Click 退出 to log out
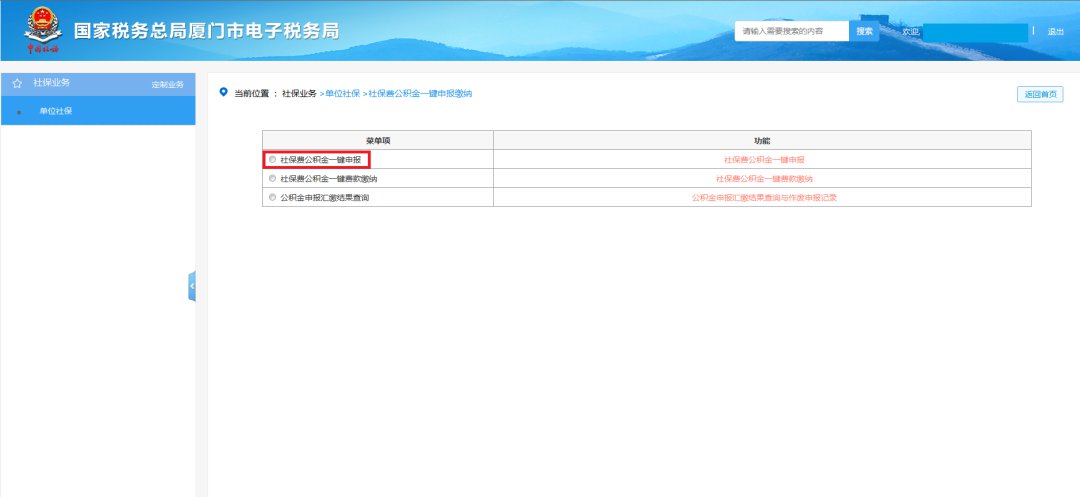Viewport: 1080px width, 497px height. coord(1055,32)
